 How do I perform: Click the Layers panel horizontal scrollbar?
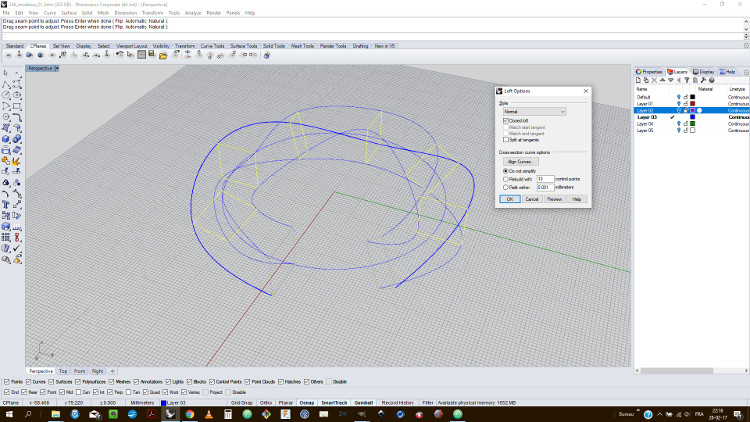(x=676, y=371)
